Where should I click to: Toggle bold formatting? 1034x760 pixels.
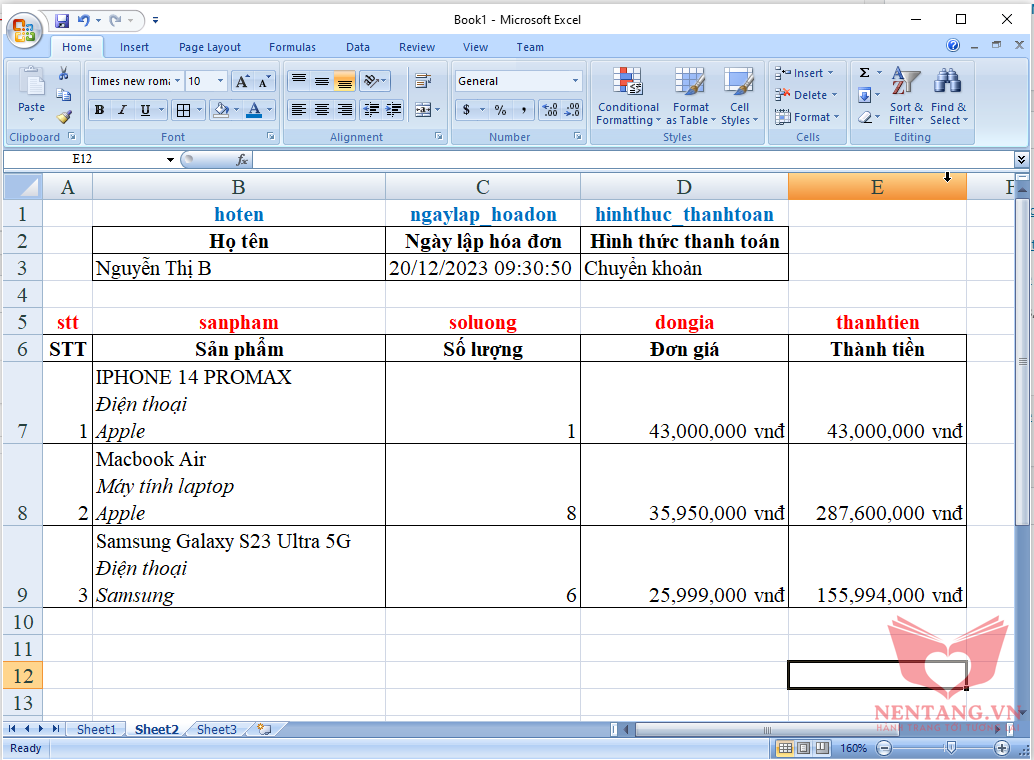point(99,110)
